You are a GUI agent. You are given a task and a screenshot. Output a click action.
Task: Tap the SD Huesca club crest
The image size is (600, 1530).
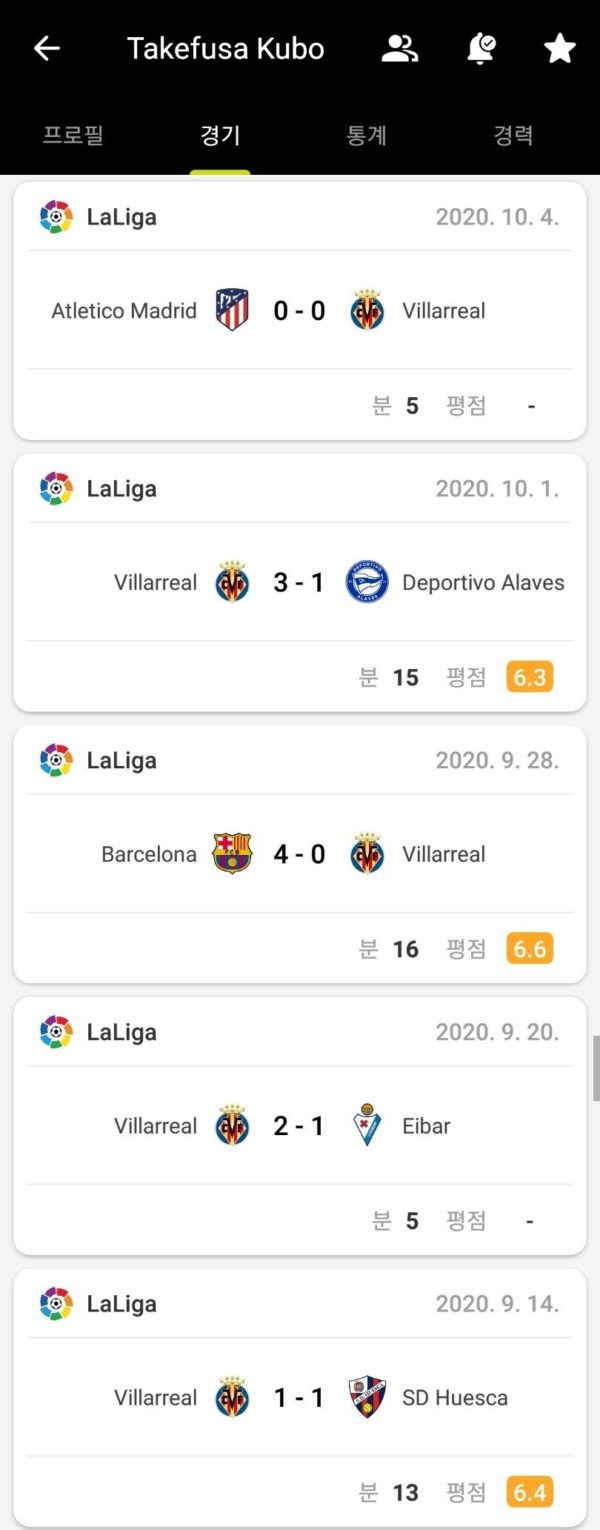(x=367, y=1397)
